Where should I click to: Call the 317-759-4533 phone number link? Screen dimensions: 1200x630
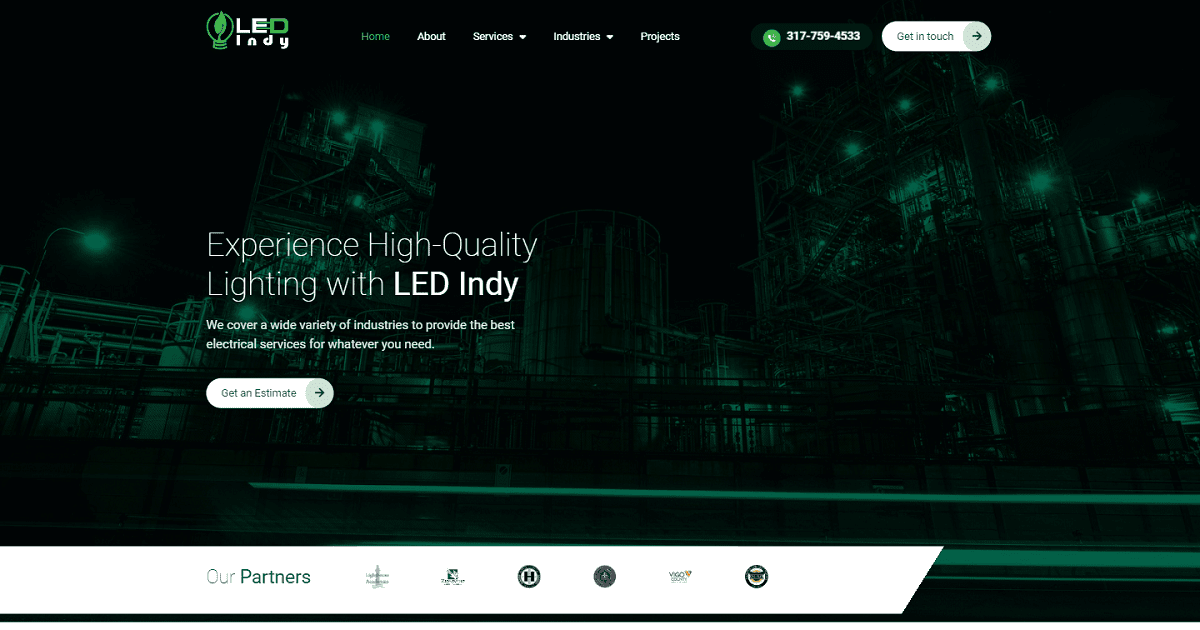[823, 36]
